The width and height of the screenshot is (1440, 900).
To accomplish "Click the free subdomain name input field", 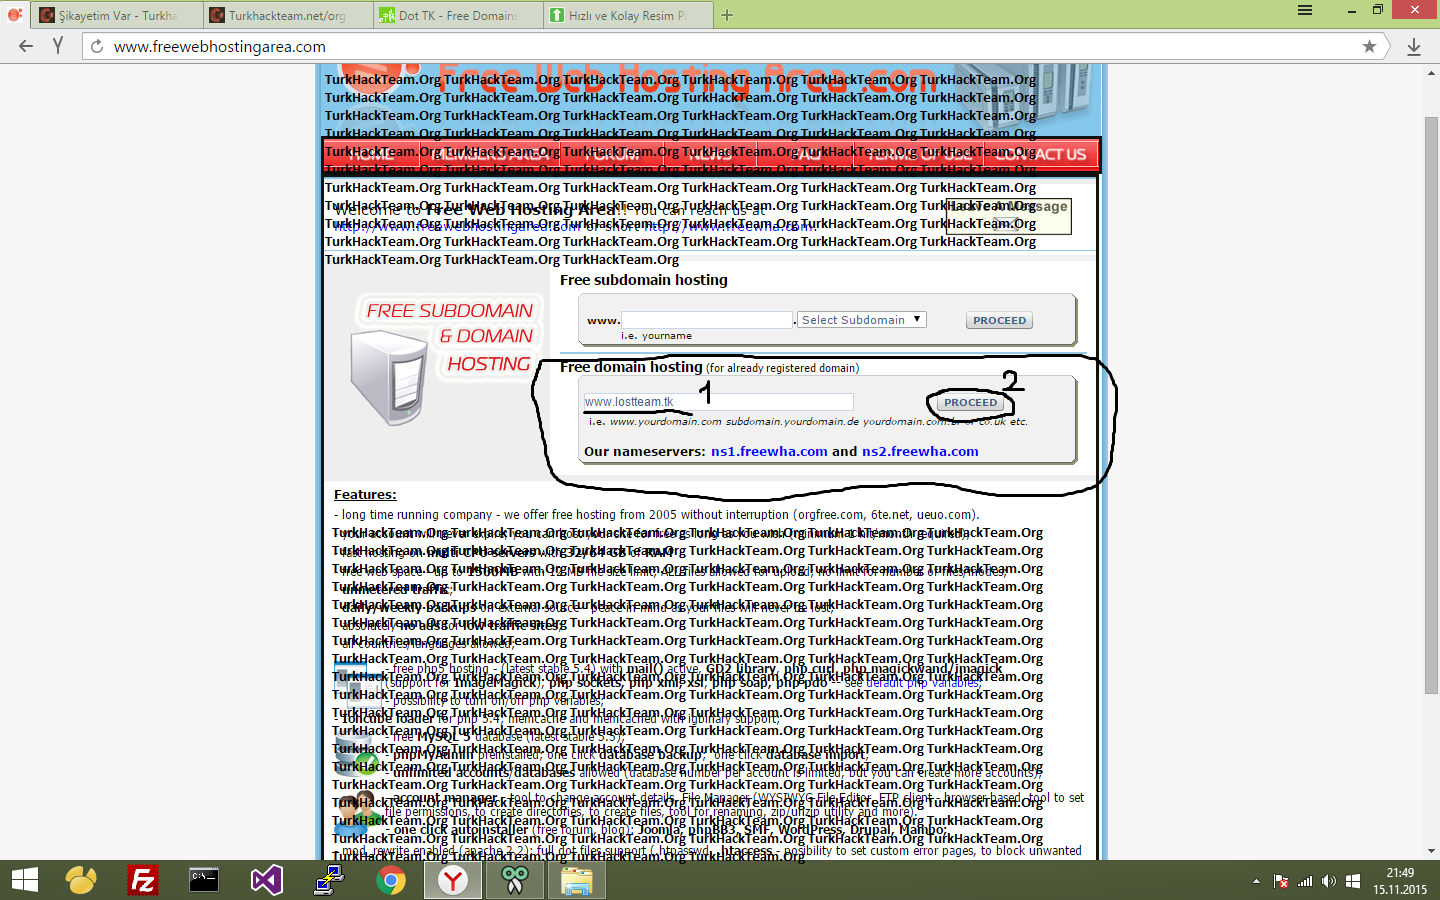I will pos(707,319).
